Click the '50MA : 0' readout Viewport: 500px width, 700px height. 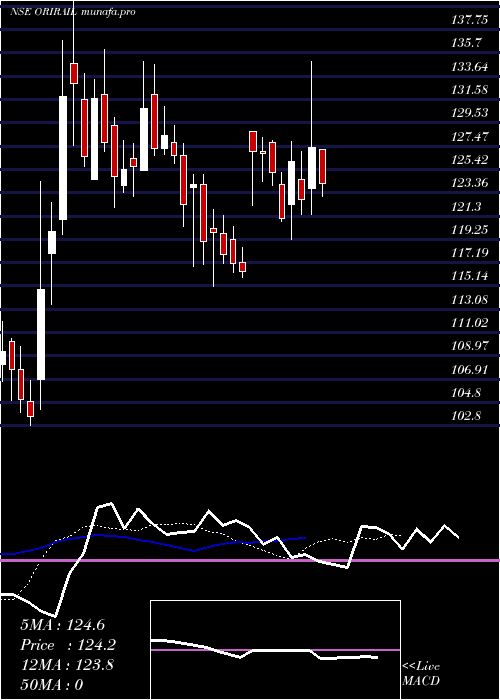(x=52, y=685)
